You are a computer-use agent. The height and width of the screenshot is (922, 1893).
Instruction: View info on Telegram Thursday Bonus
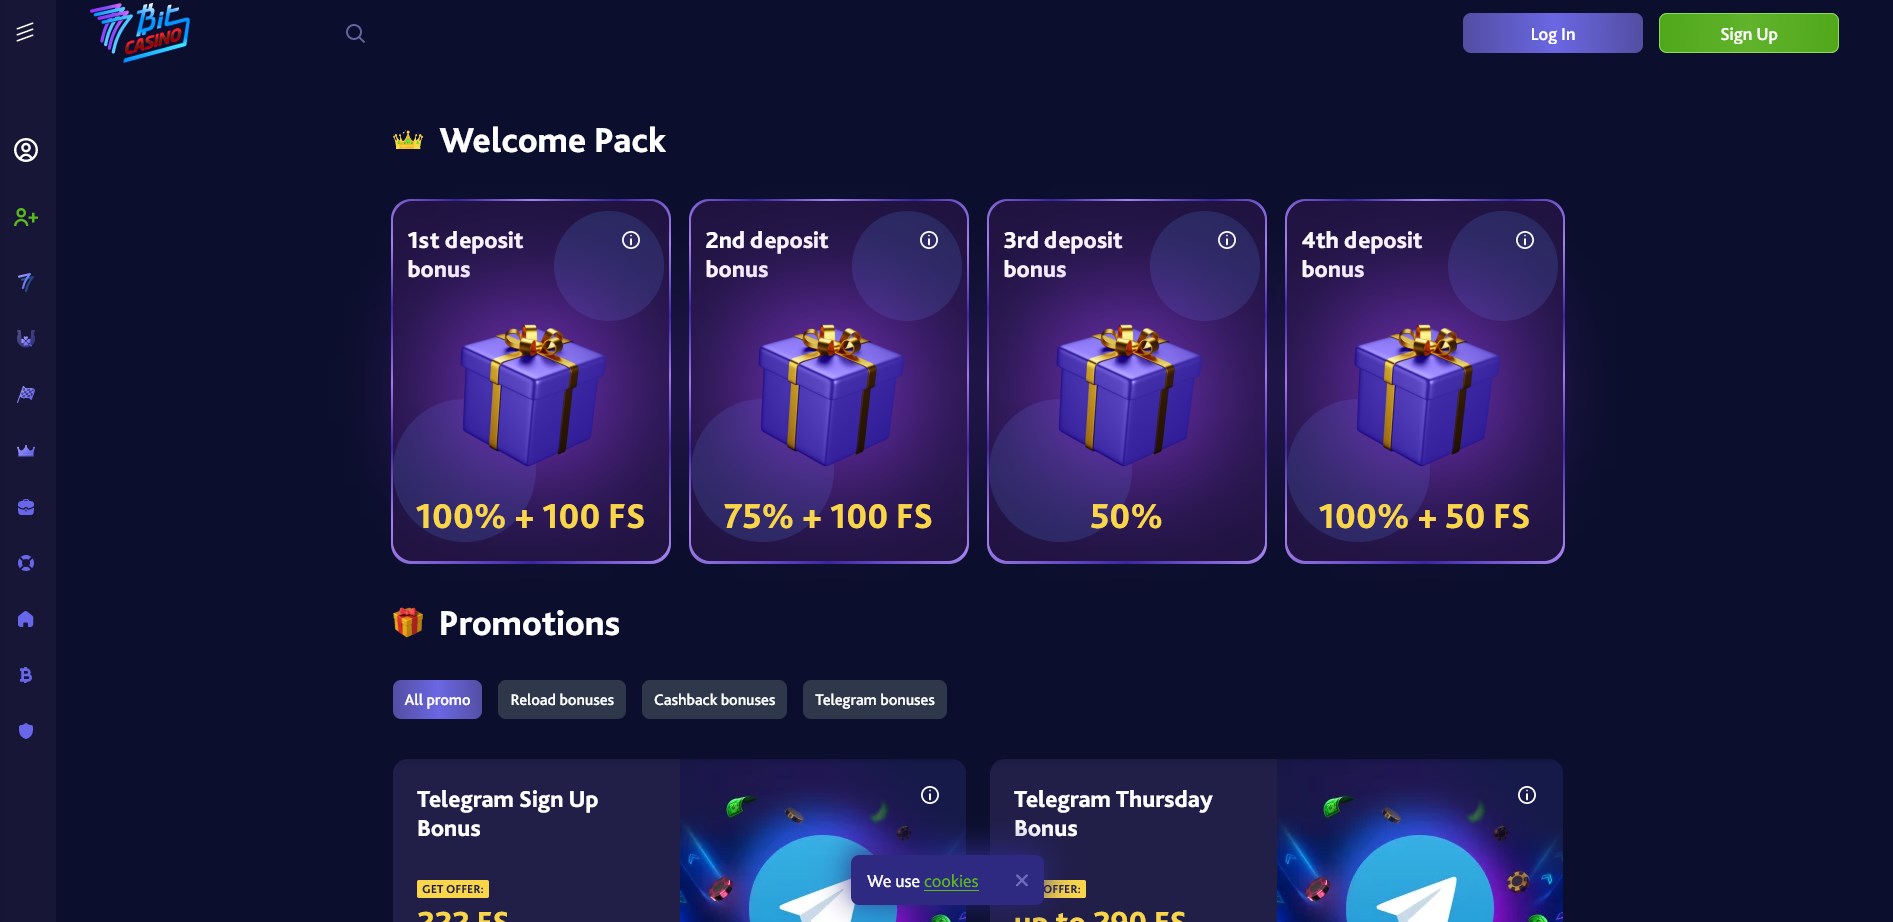1527,795
